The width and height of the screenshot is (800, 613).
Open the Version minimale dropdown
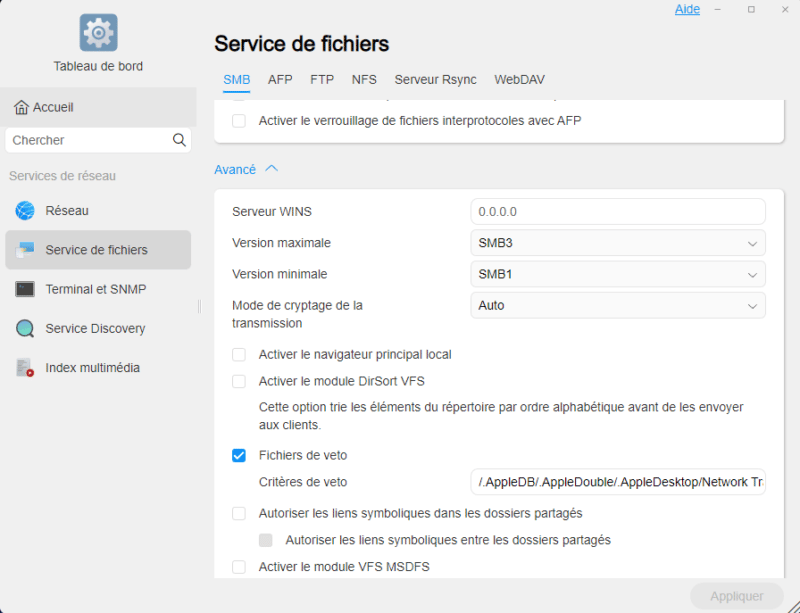[x=617, y=274]
